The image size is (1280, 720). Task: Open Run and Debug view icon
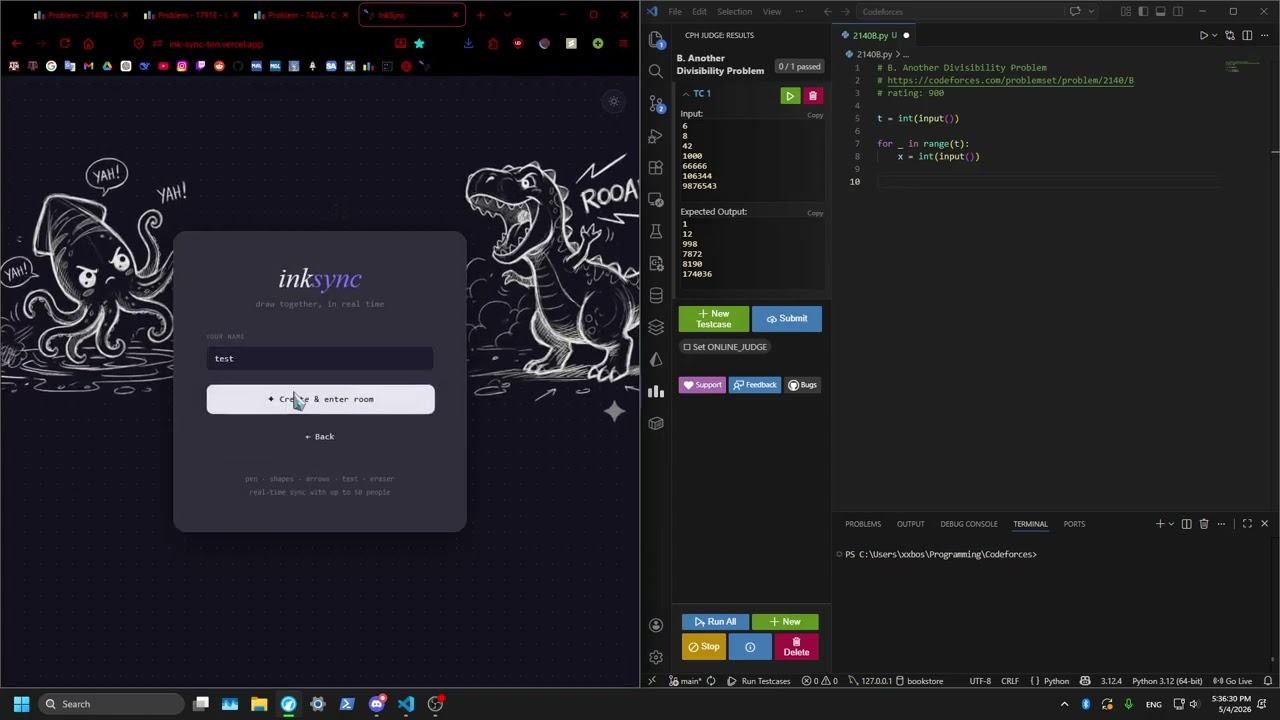656,135
